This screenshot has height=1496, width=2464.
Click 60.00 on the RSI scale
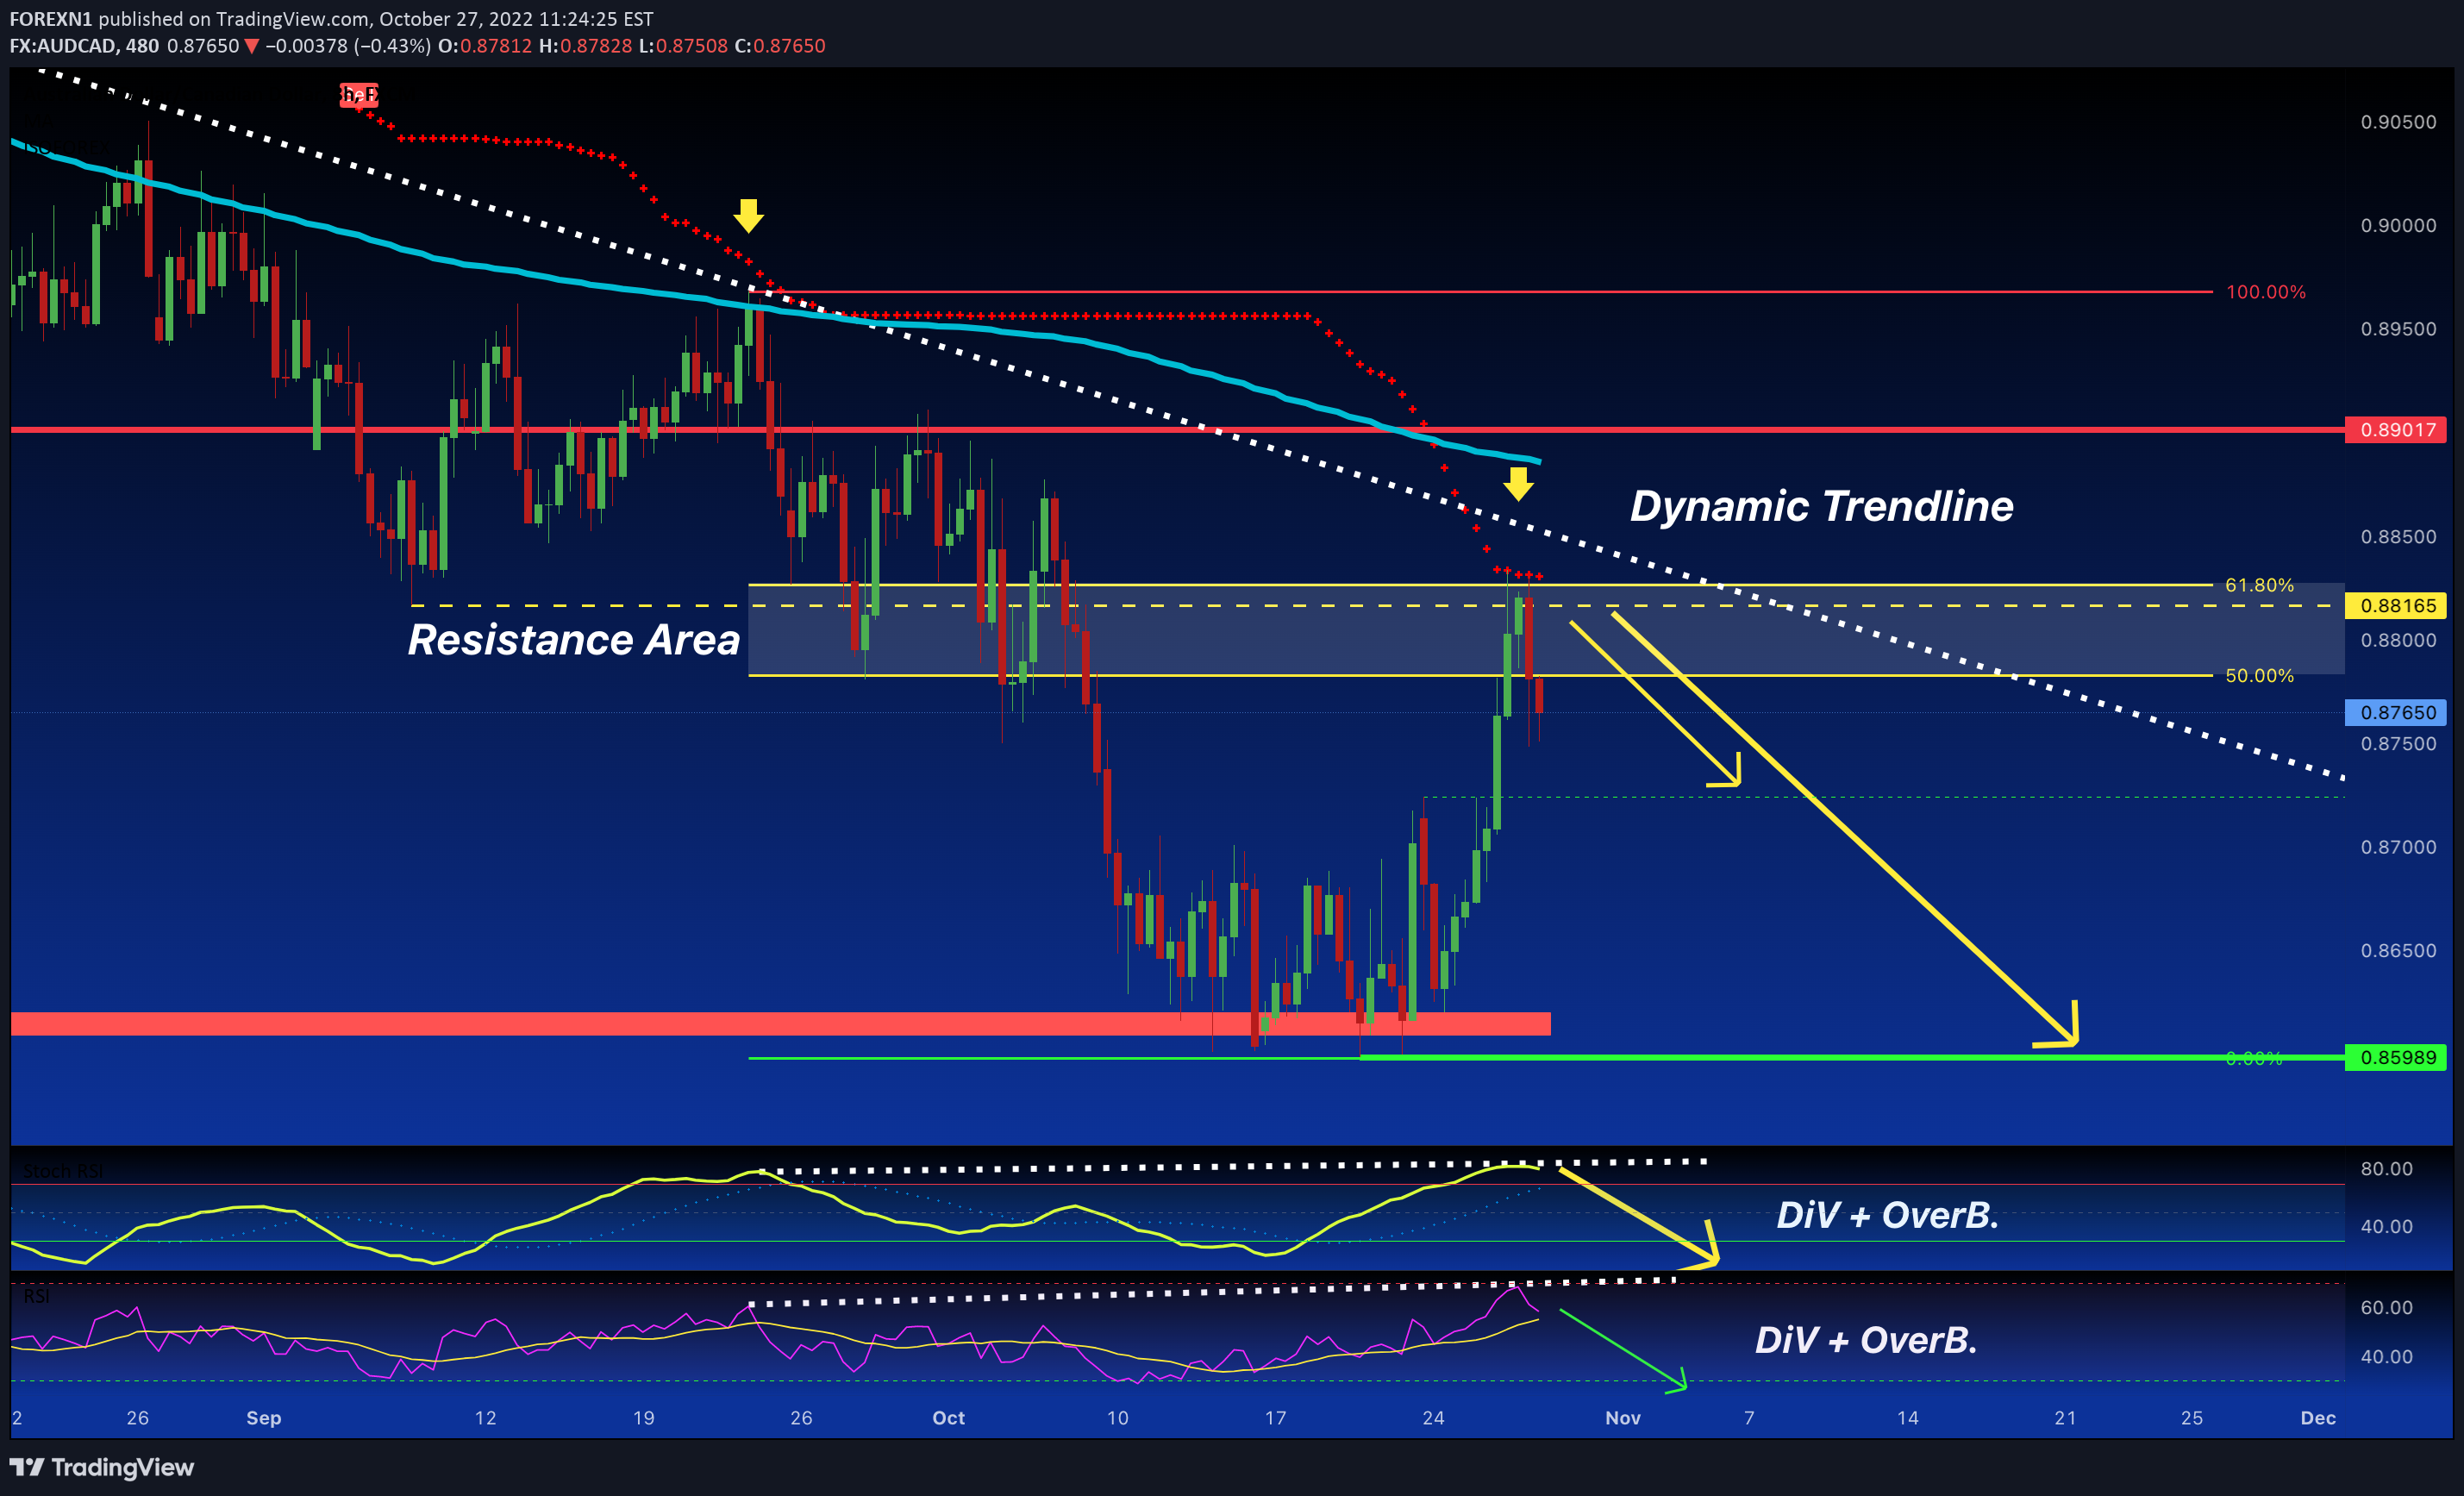click(2386, 1307)
